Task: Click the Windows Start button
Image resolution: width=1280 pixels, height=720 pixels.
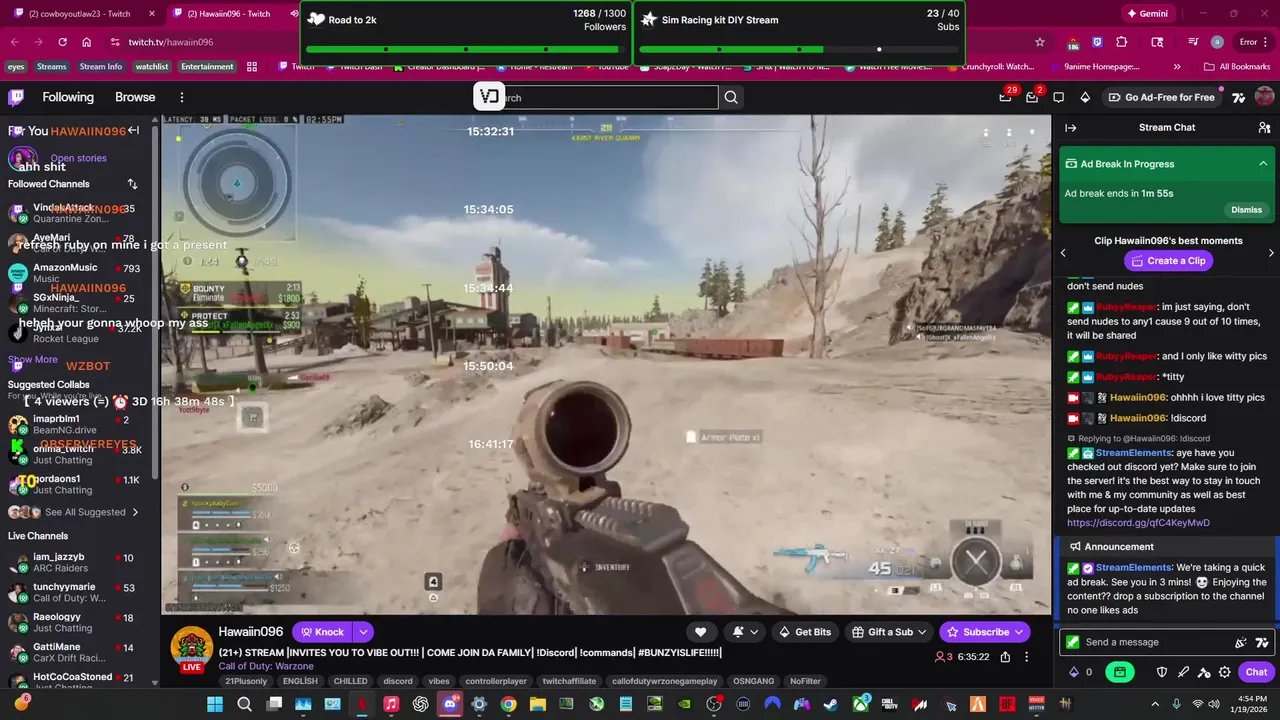Action: [215, 704]
